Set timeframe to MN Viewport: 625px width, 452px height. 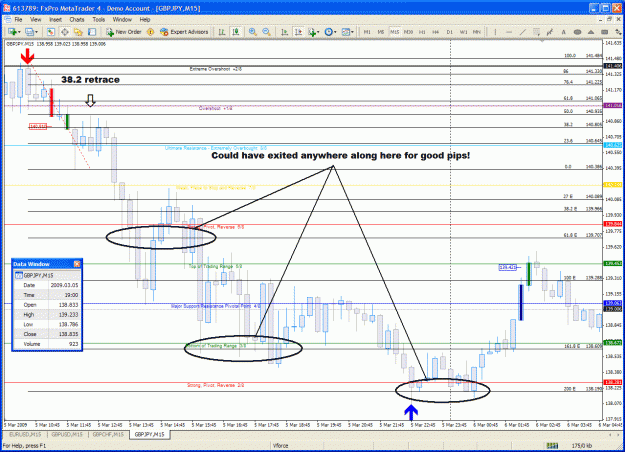477,32
